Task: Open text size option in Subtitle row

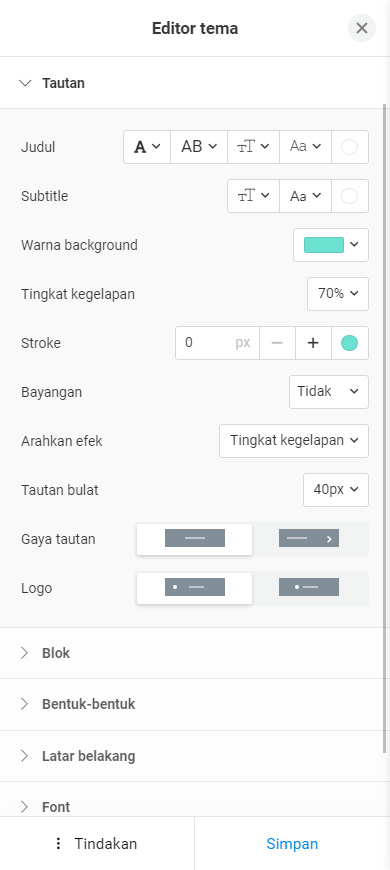Action: pos(254,196)
